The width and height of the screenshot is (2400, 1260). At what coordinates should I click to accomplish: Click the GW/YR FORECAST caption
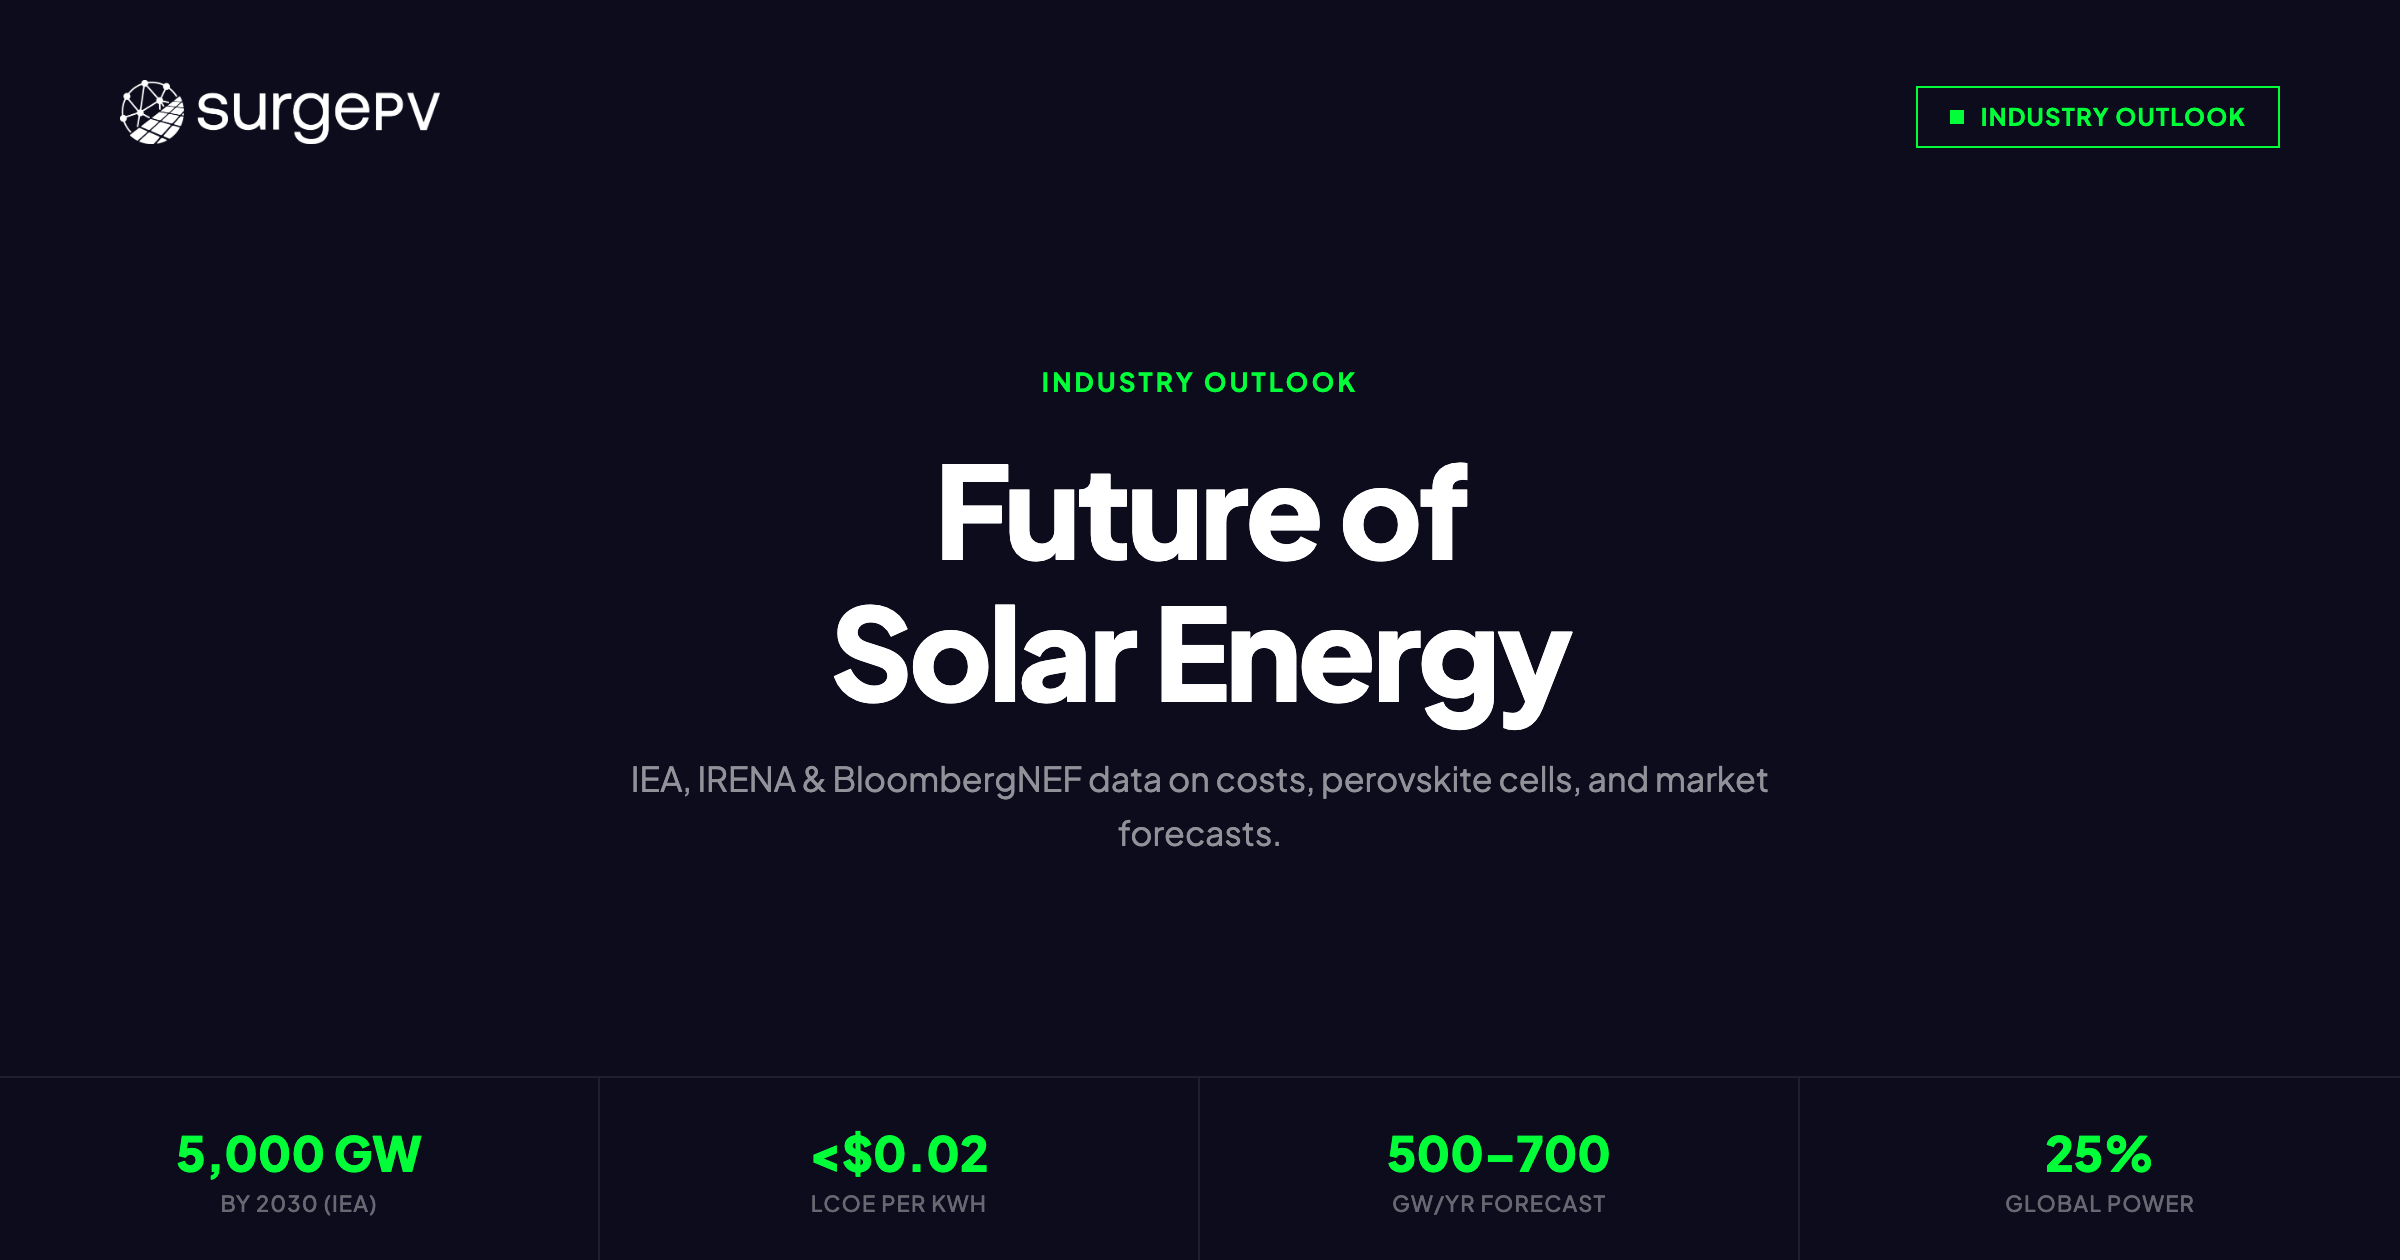[1497, 1205]
